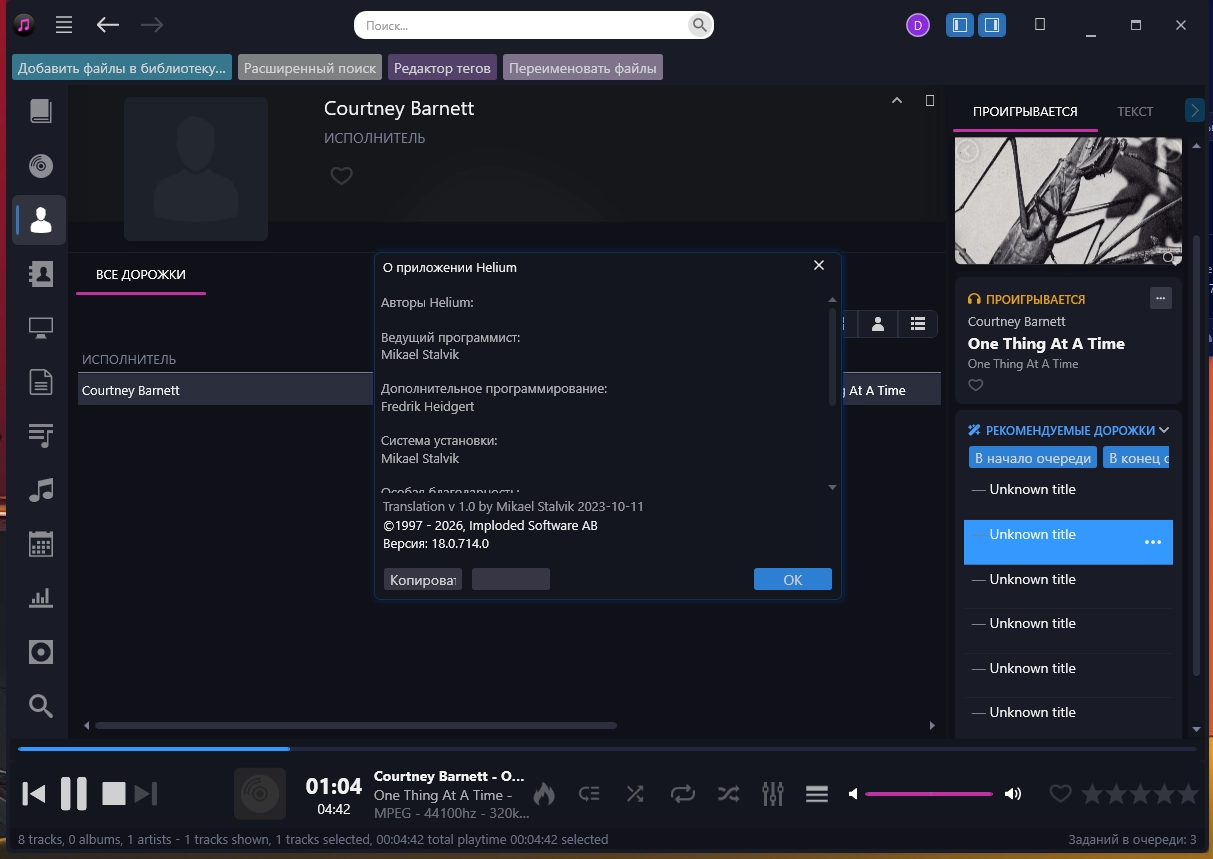The height and width of the screenshot is (859, 1213).
Task: Switch to list view in track list
Action: click(x=918, y=324)
